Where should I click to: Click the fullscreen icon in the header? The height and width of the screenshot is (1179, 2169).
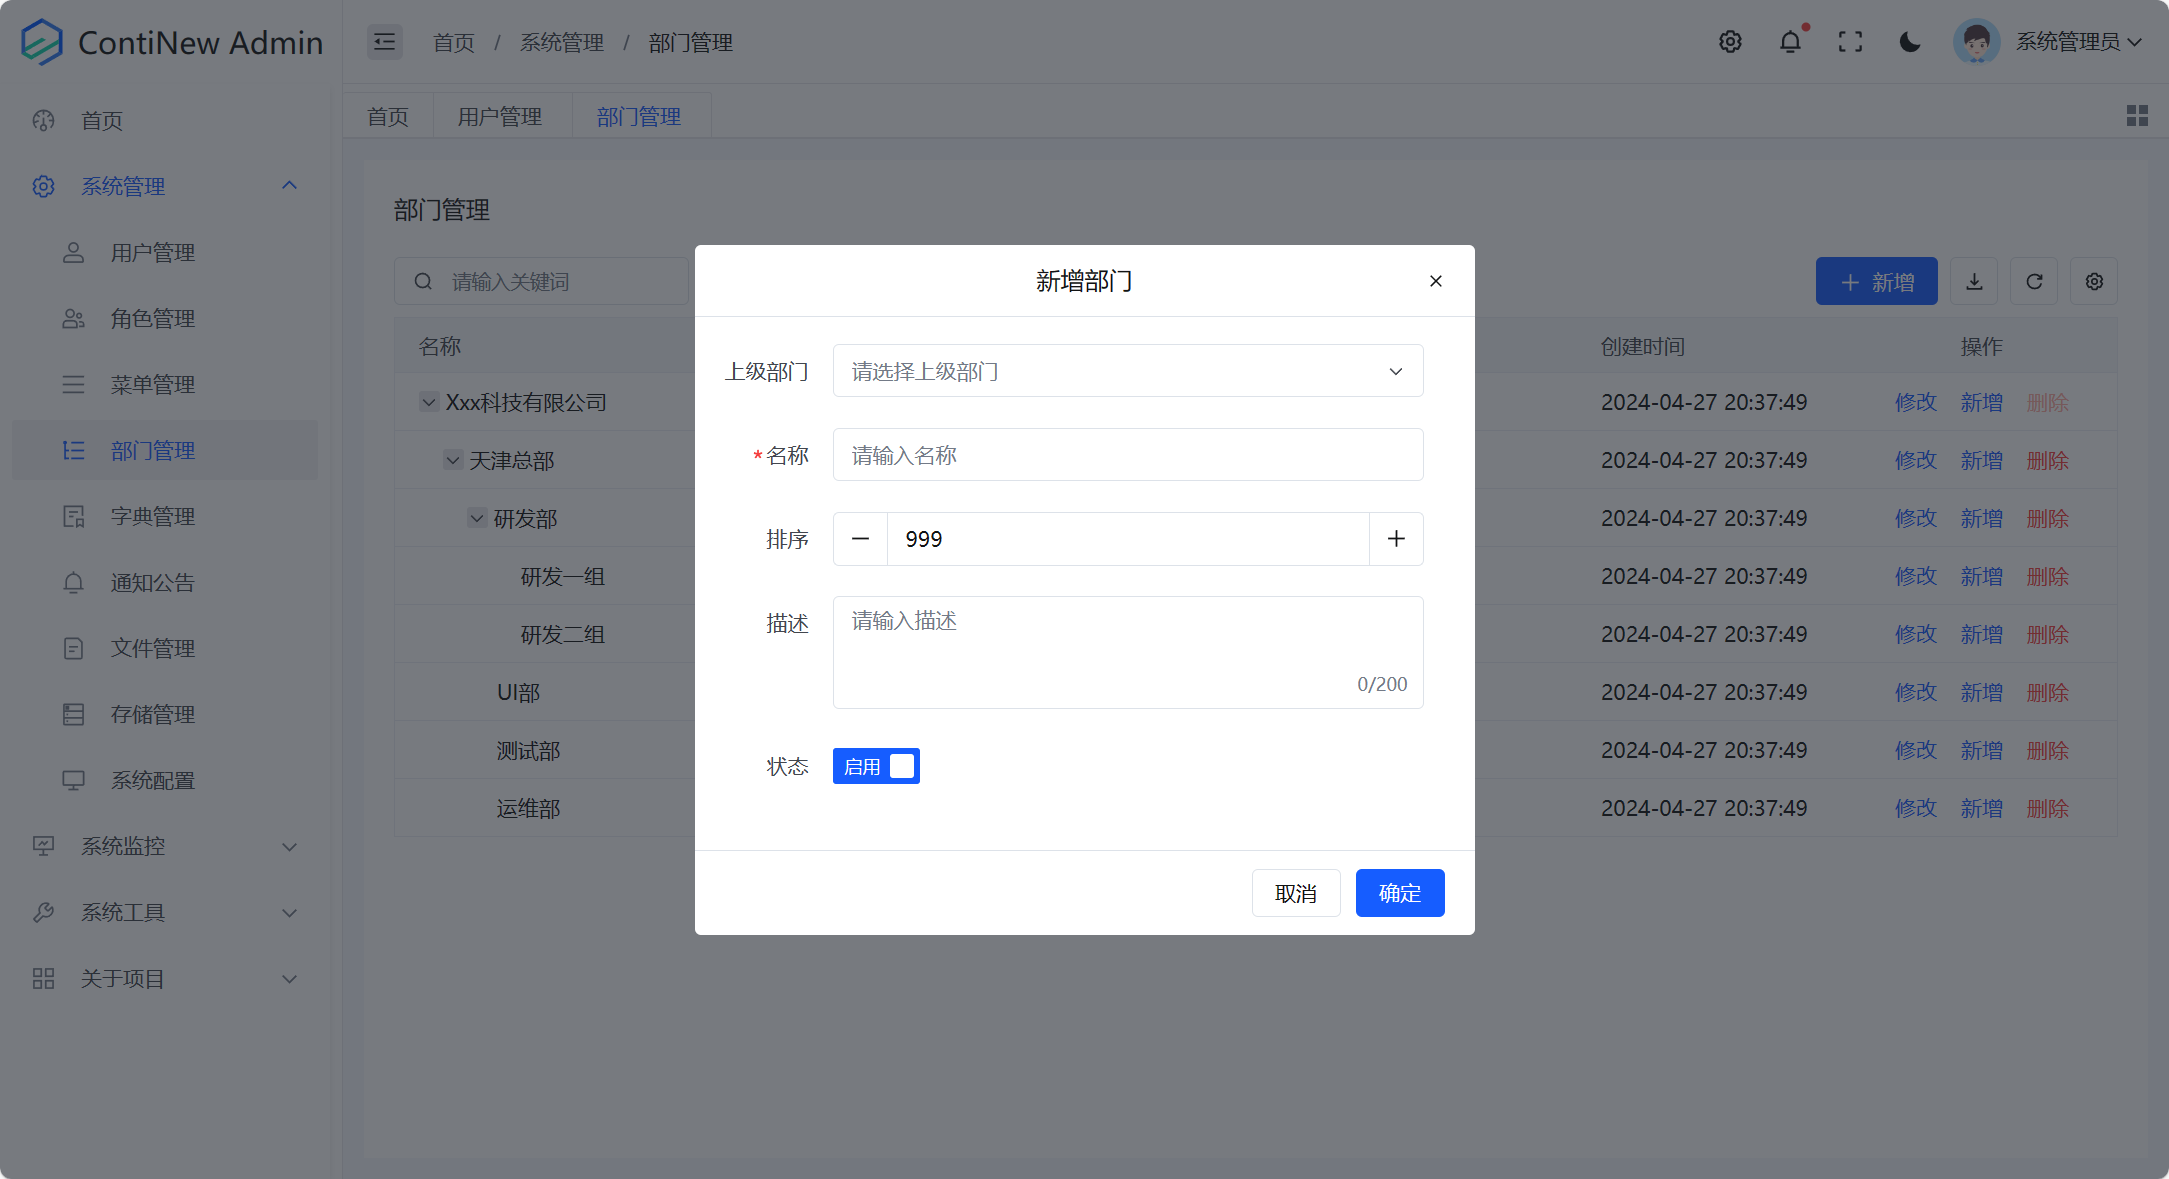[1850, 41]
